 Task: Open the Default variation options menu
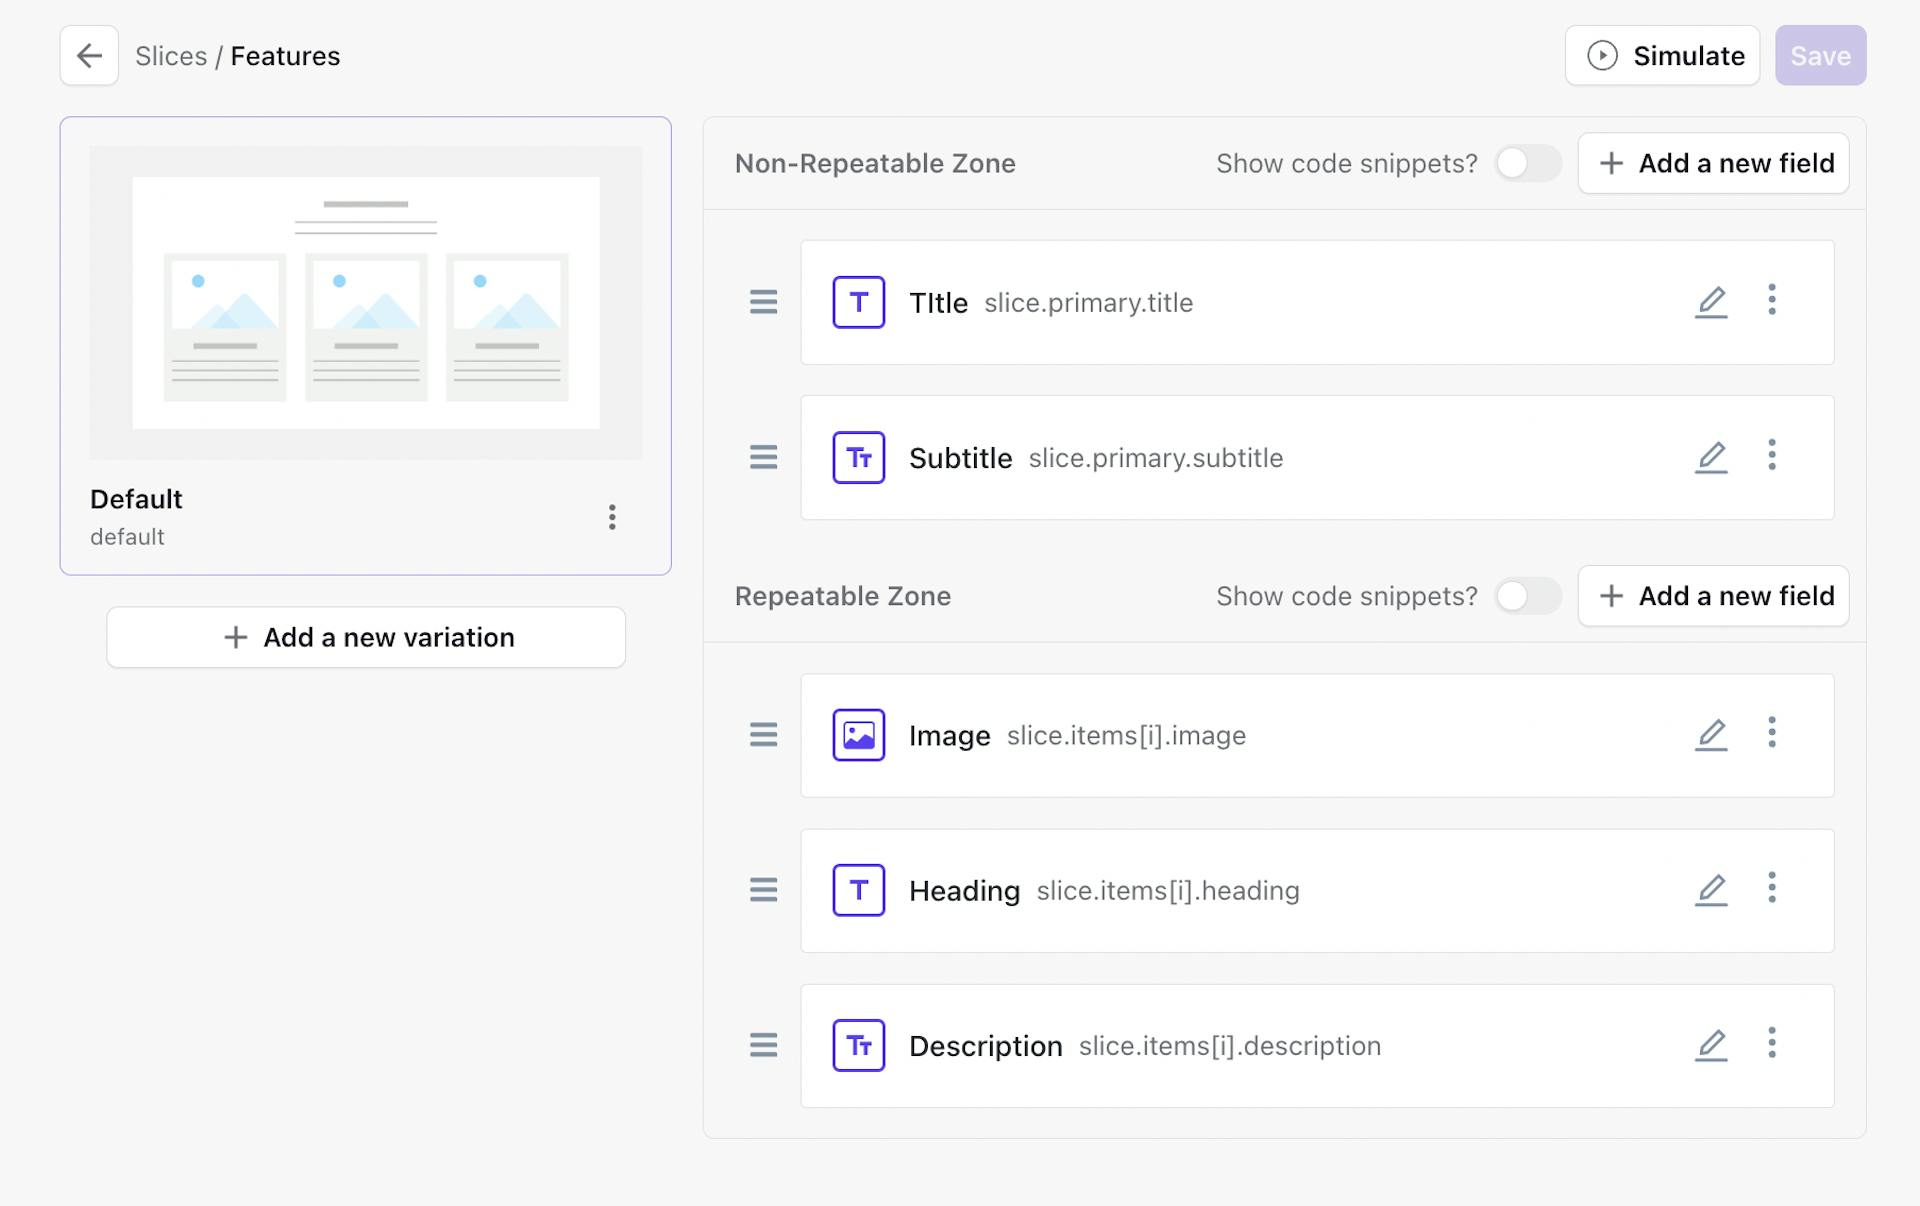click(612, 517)
